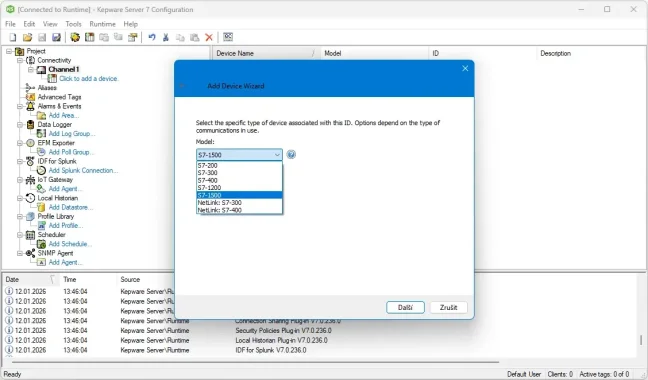The image size is (648, 380).
Task: Click the New Device toolbar icon
Action: (89, 38)
